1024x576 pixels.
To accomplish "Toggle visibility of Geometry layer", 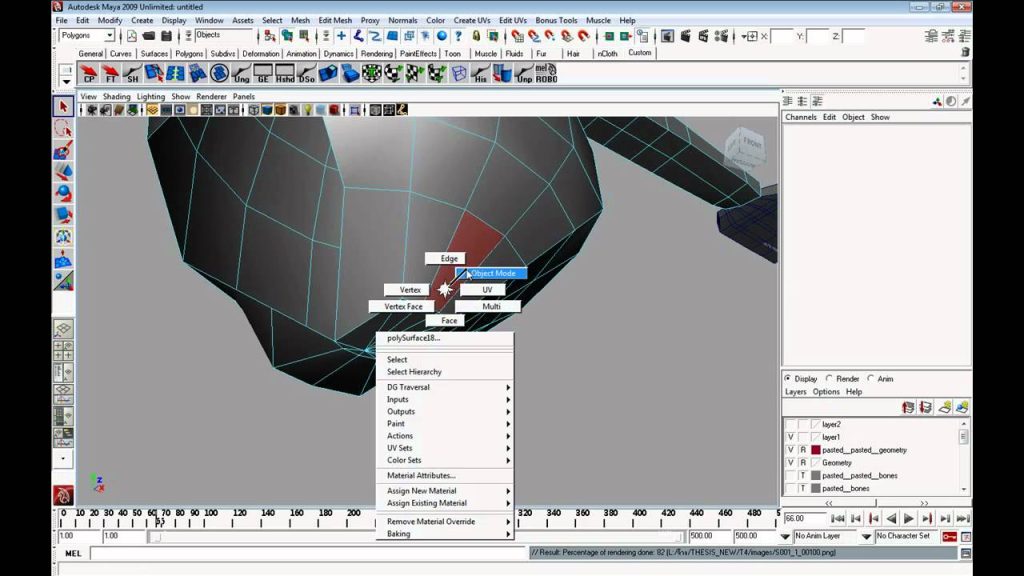I will (x=790, y=462).
